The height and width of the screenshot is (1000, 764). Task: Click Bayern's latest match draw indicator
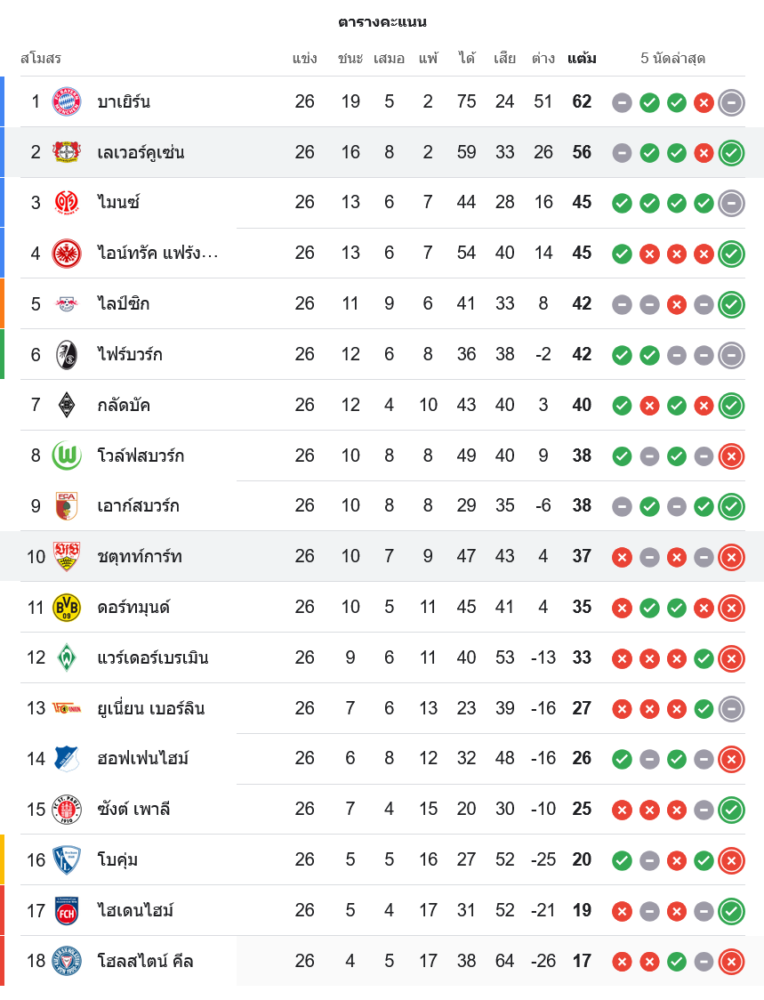[731, 102]
